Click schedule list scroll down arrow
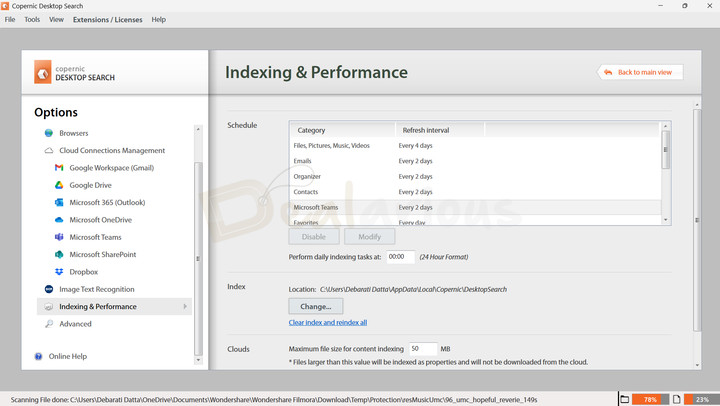720x406 pixels. pyautogui.click(x=665, y=220)
